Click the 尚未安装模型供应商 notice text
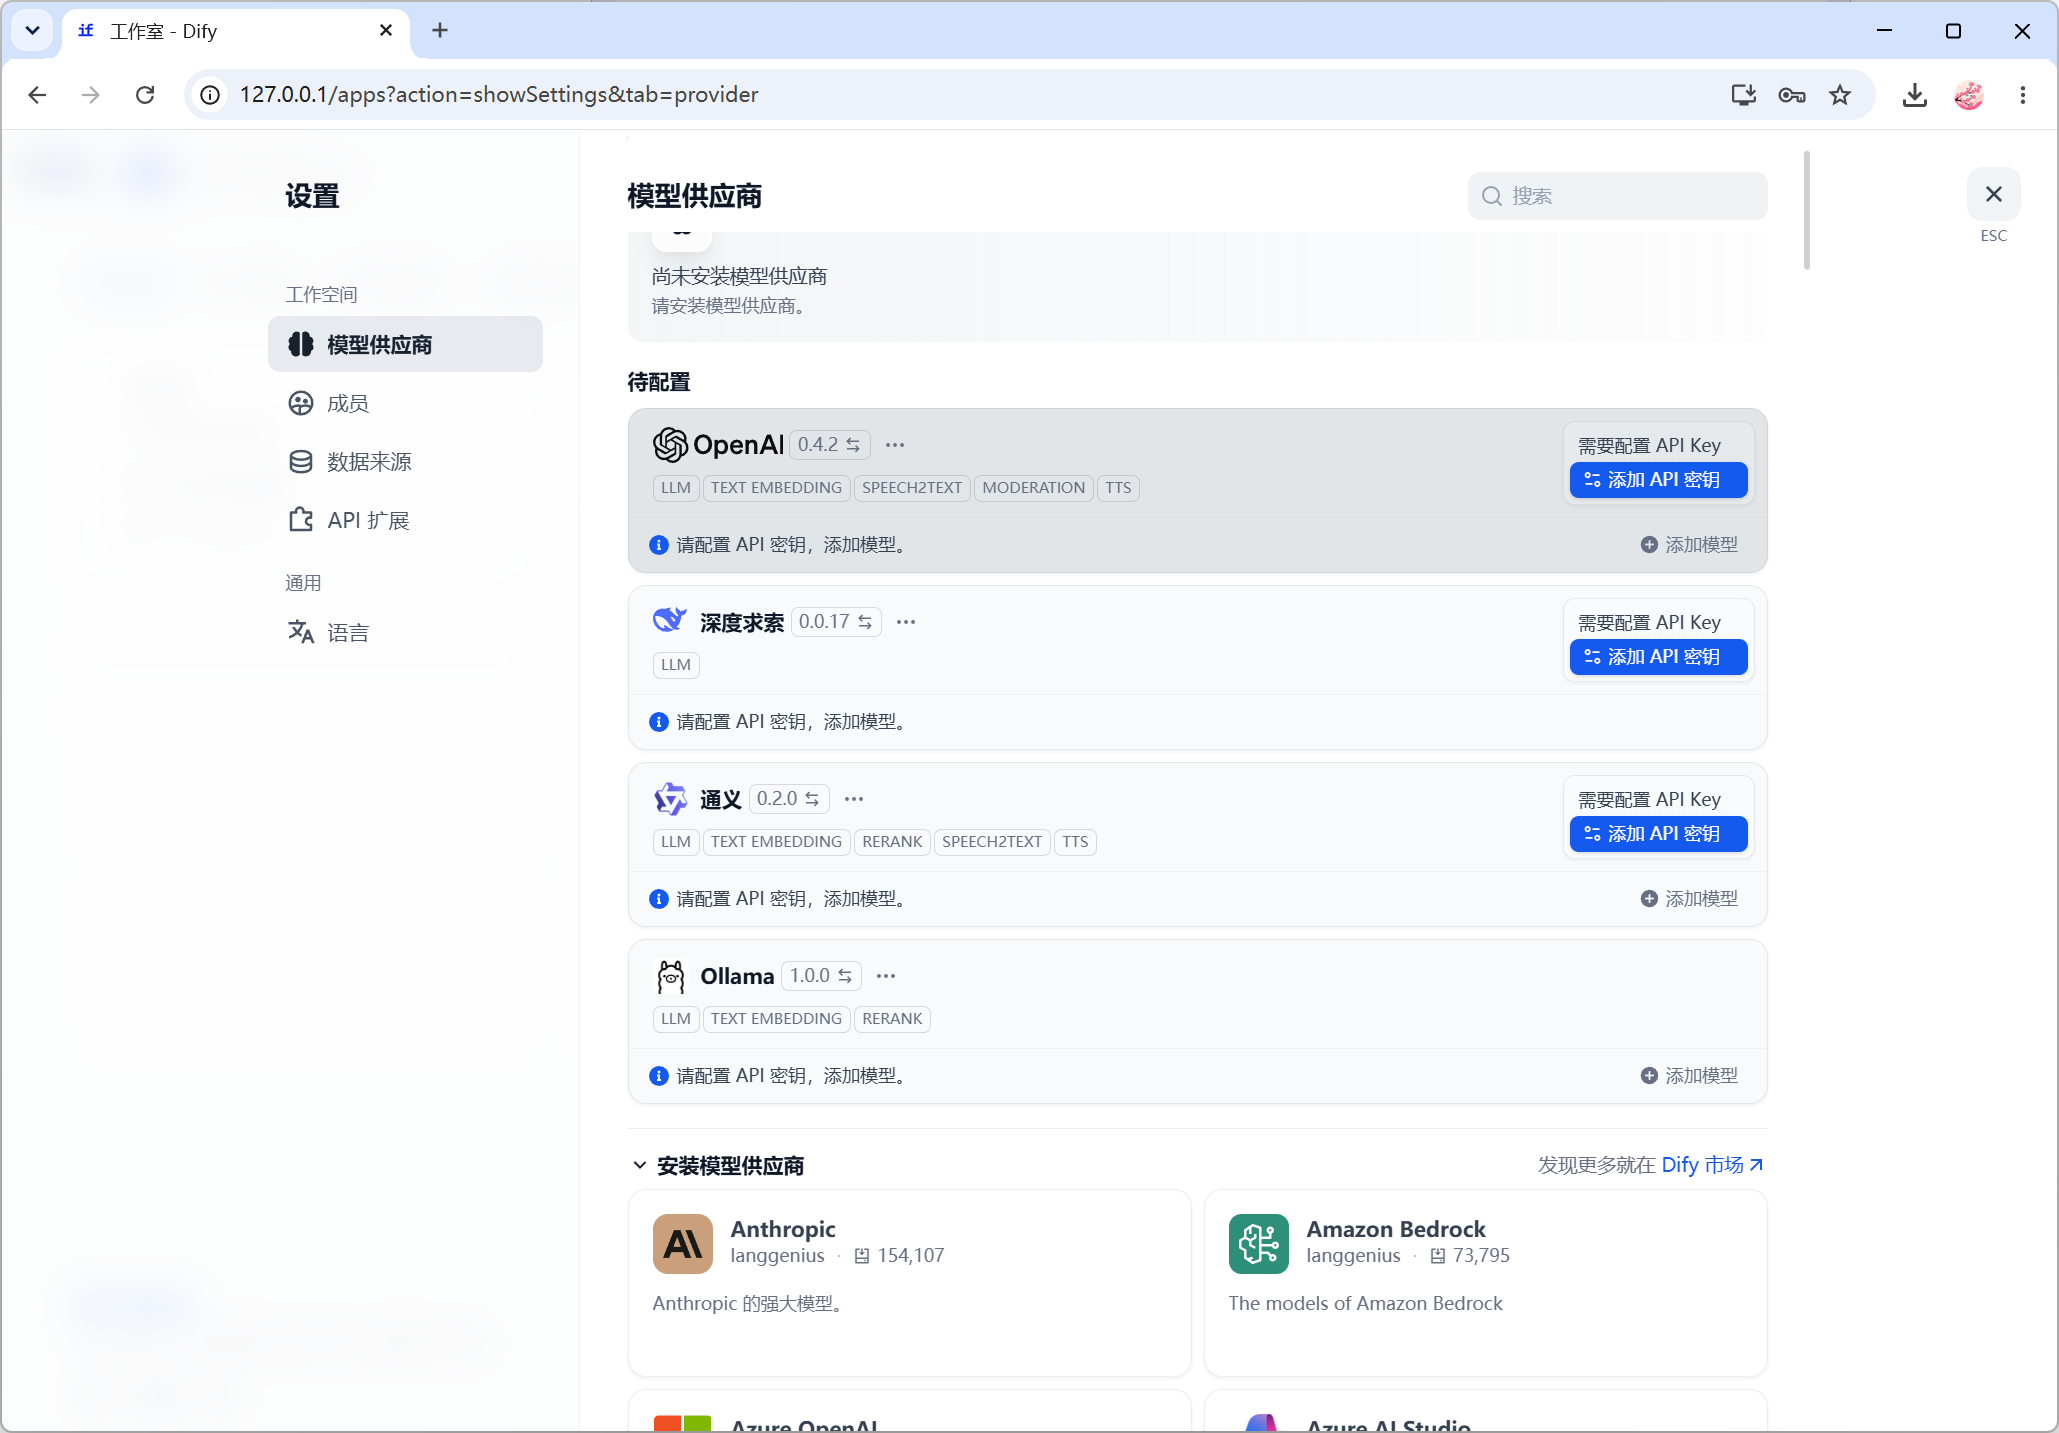The image size is (2059, 1433). pos(739,276)
